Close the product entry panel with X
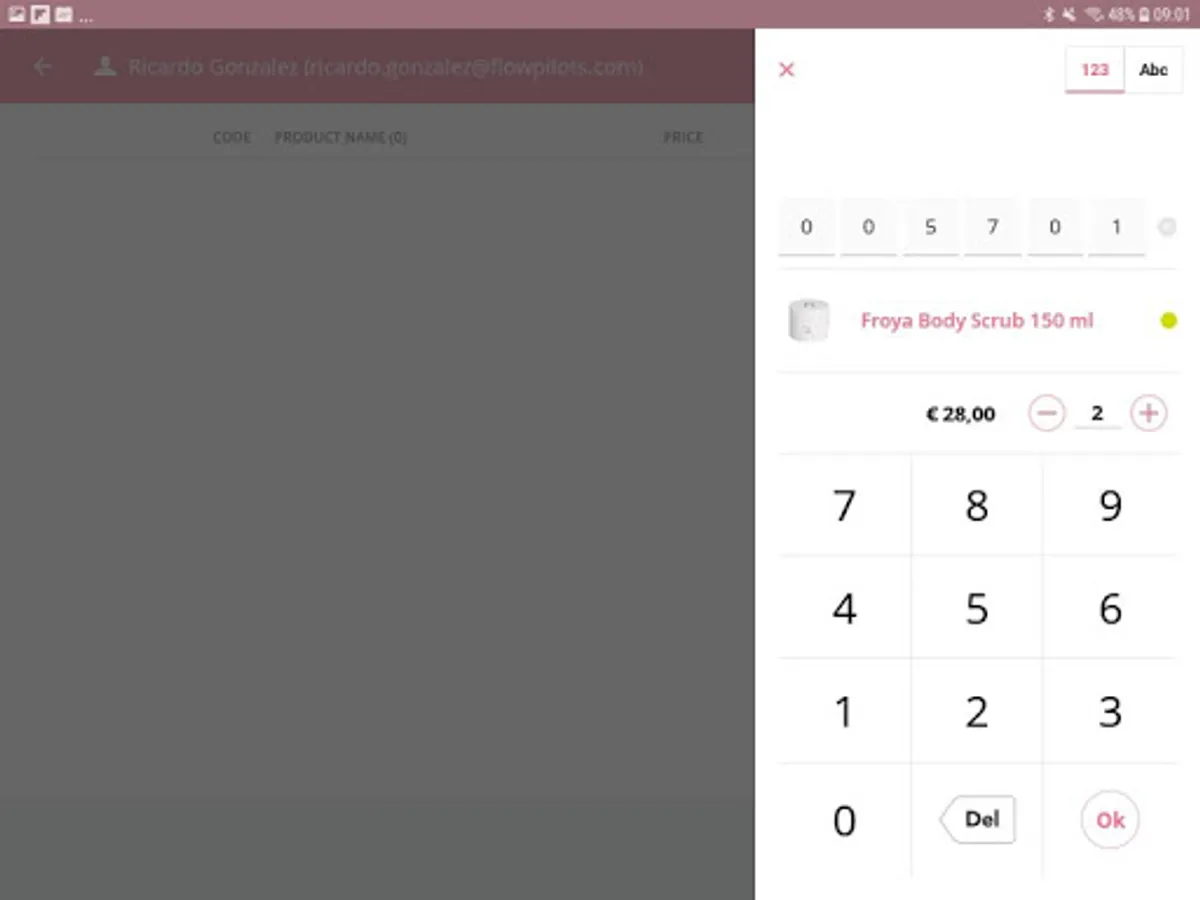This screenshot has height=900, width=1200. point(786,69)
